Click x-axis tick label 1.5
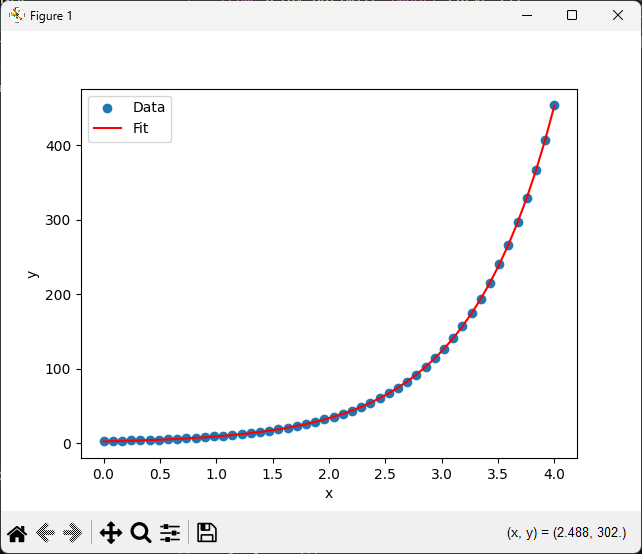 (272, 474)
